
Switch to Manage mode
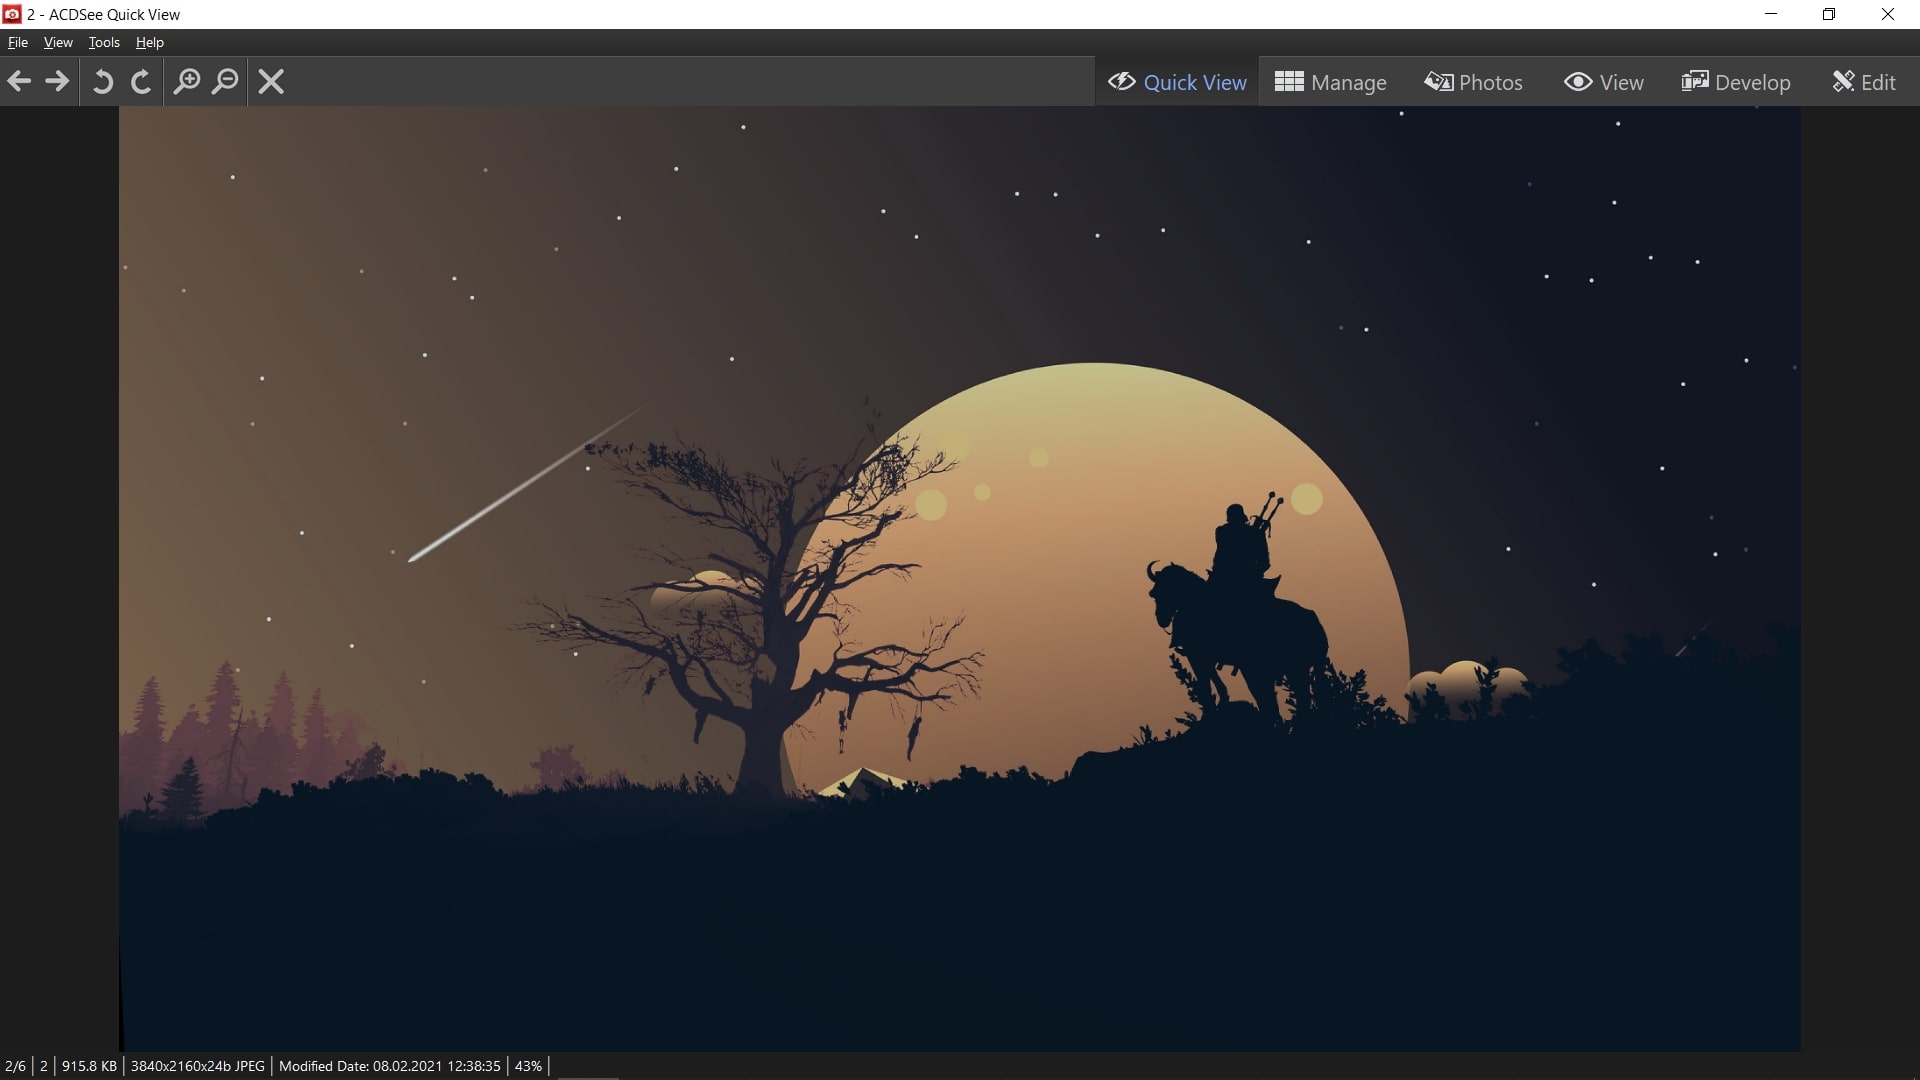[x=1331, y=82]
